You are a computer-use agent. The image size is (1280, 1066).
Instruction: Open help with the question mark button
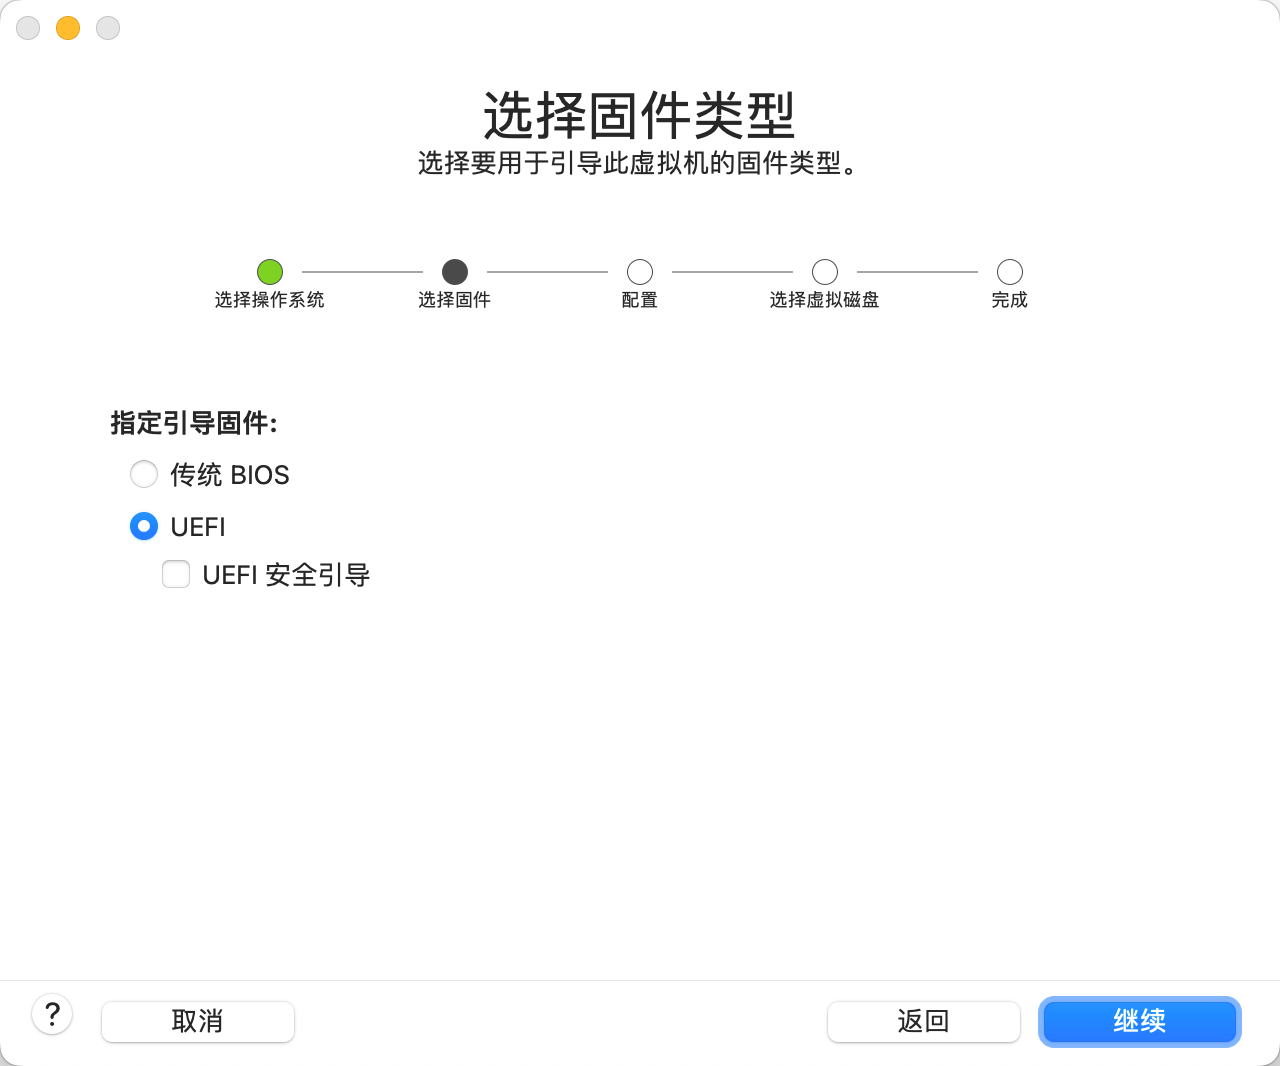[52, 1015]
